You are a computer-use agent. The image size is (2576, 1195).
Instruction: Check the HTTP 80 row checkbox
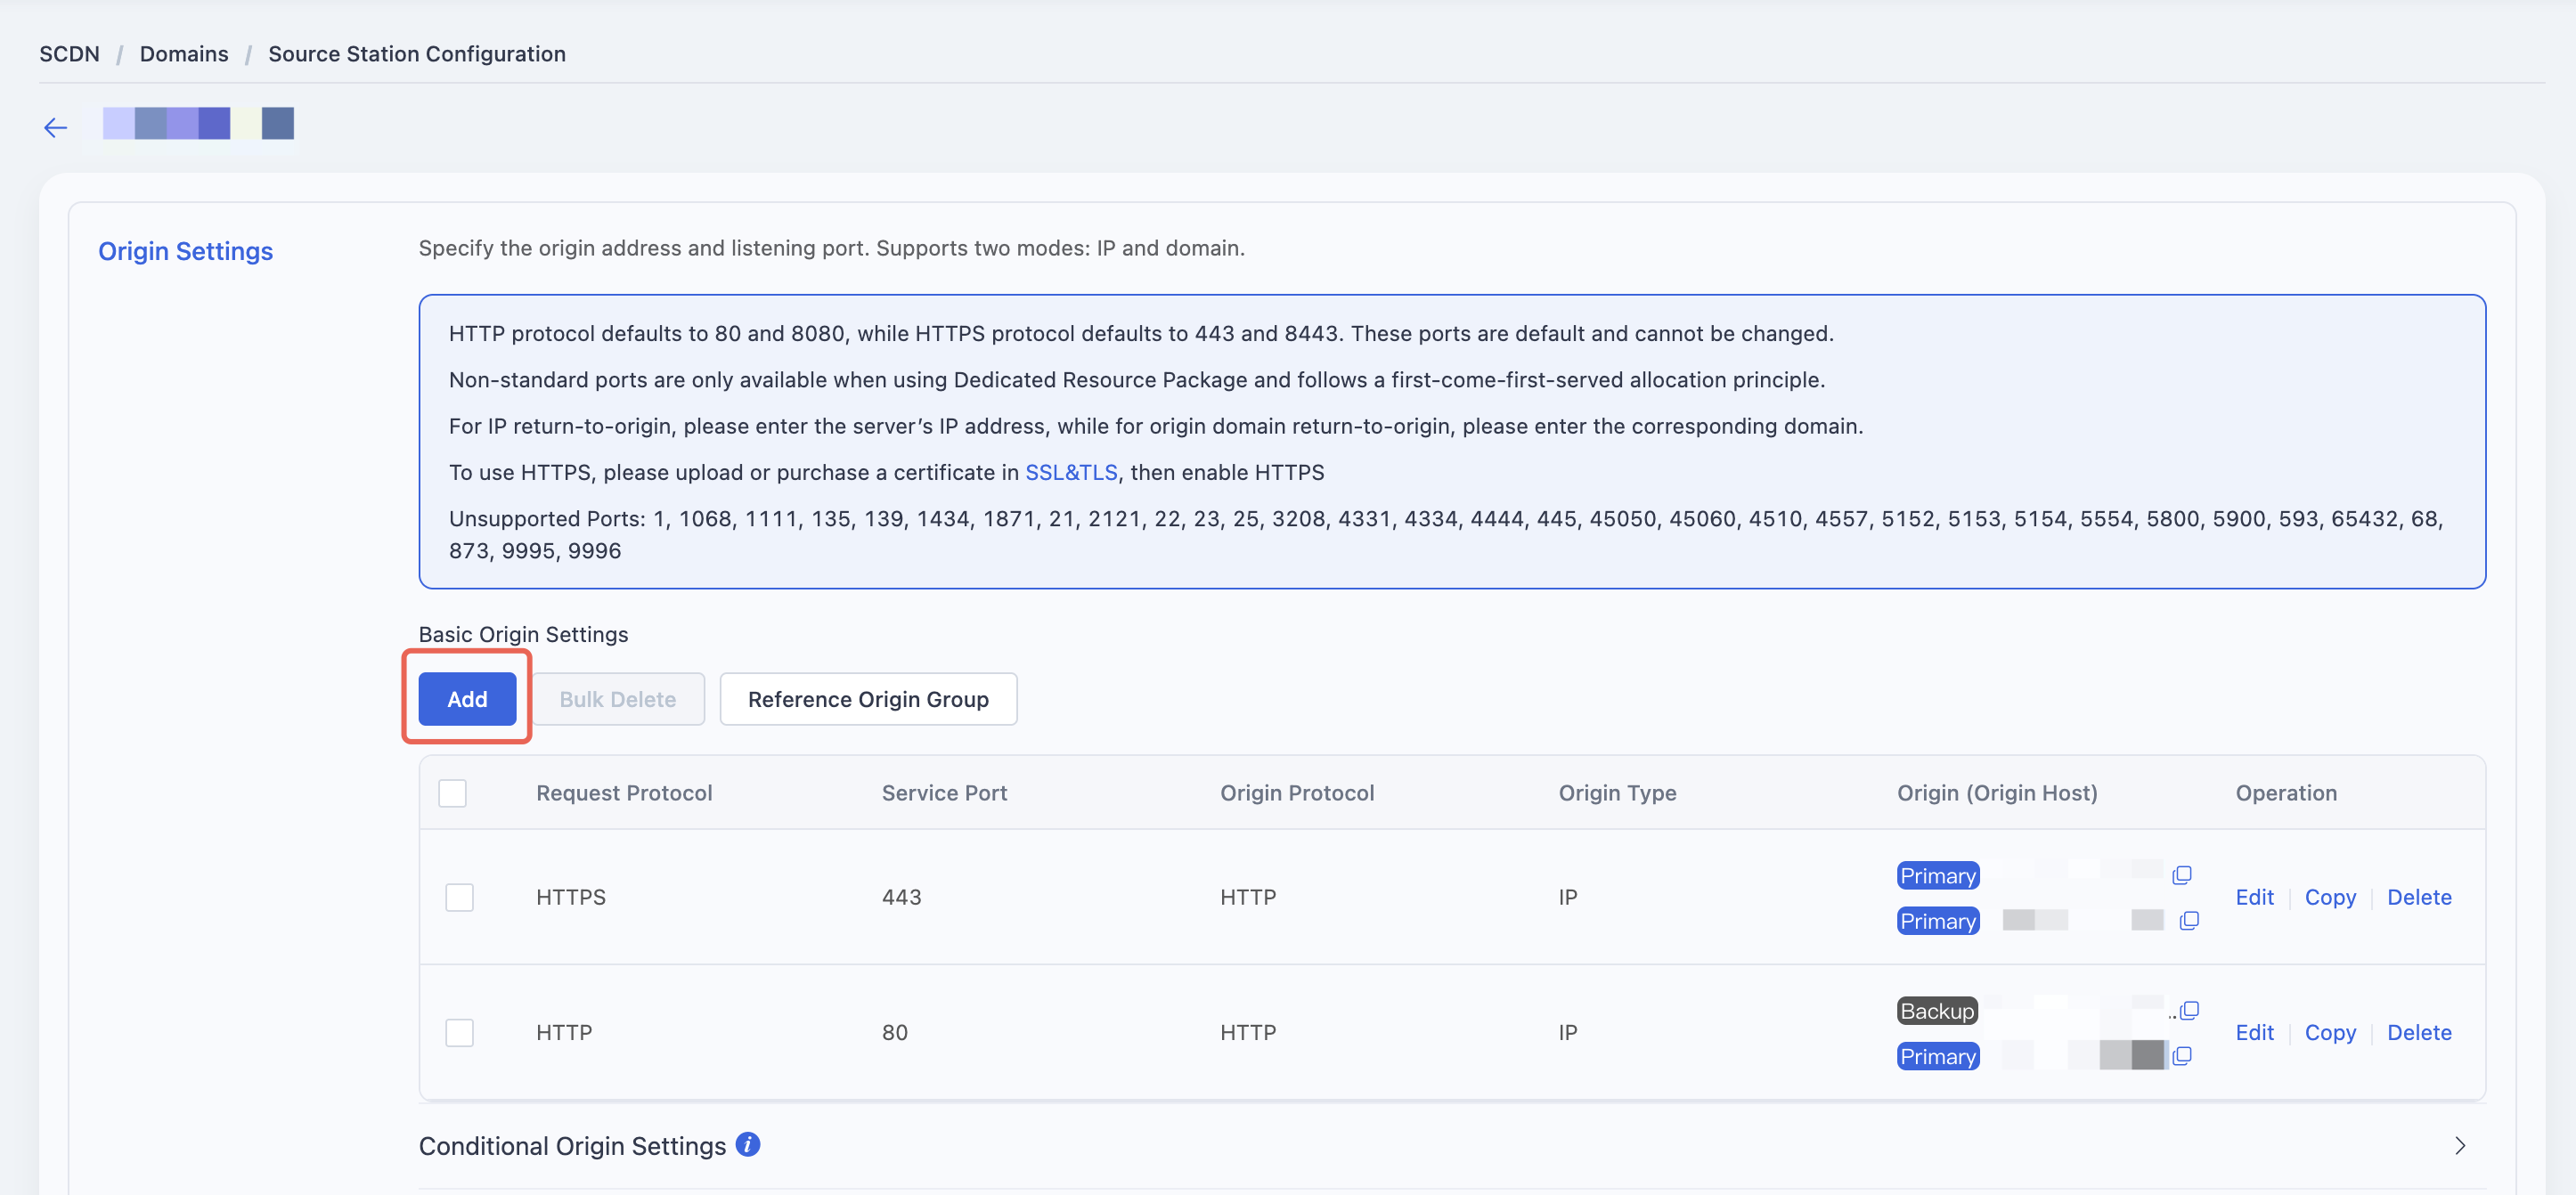point(459,1032)
